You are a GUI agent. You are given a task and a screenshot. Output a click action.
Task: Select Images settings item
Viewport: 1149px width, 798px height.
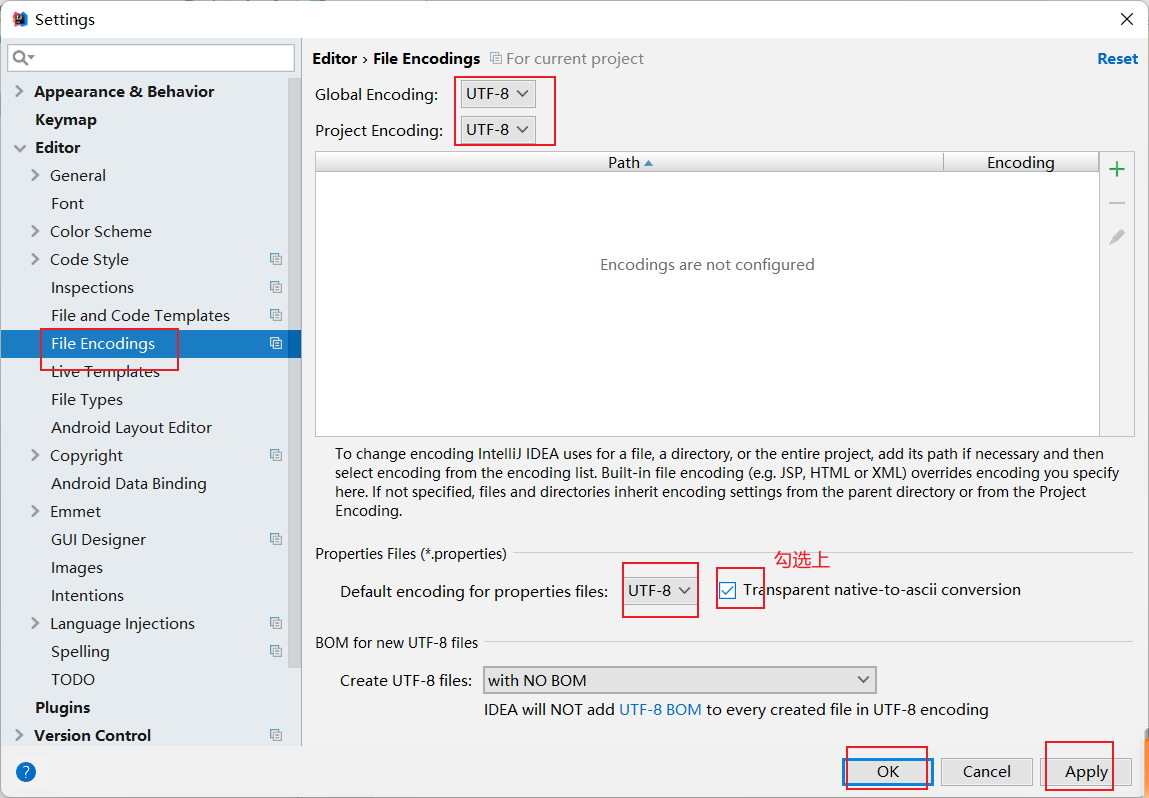click(x=76, y=567)
